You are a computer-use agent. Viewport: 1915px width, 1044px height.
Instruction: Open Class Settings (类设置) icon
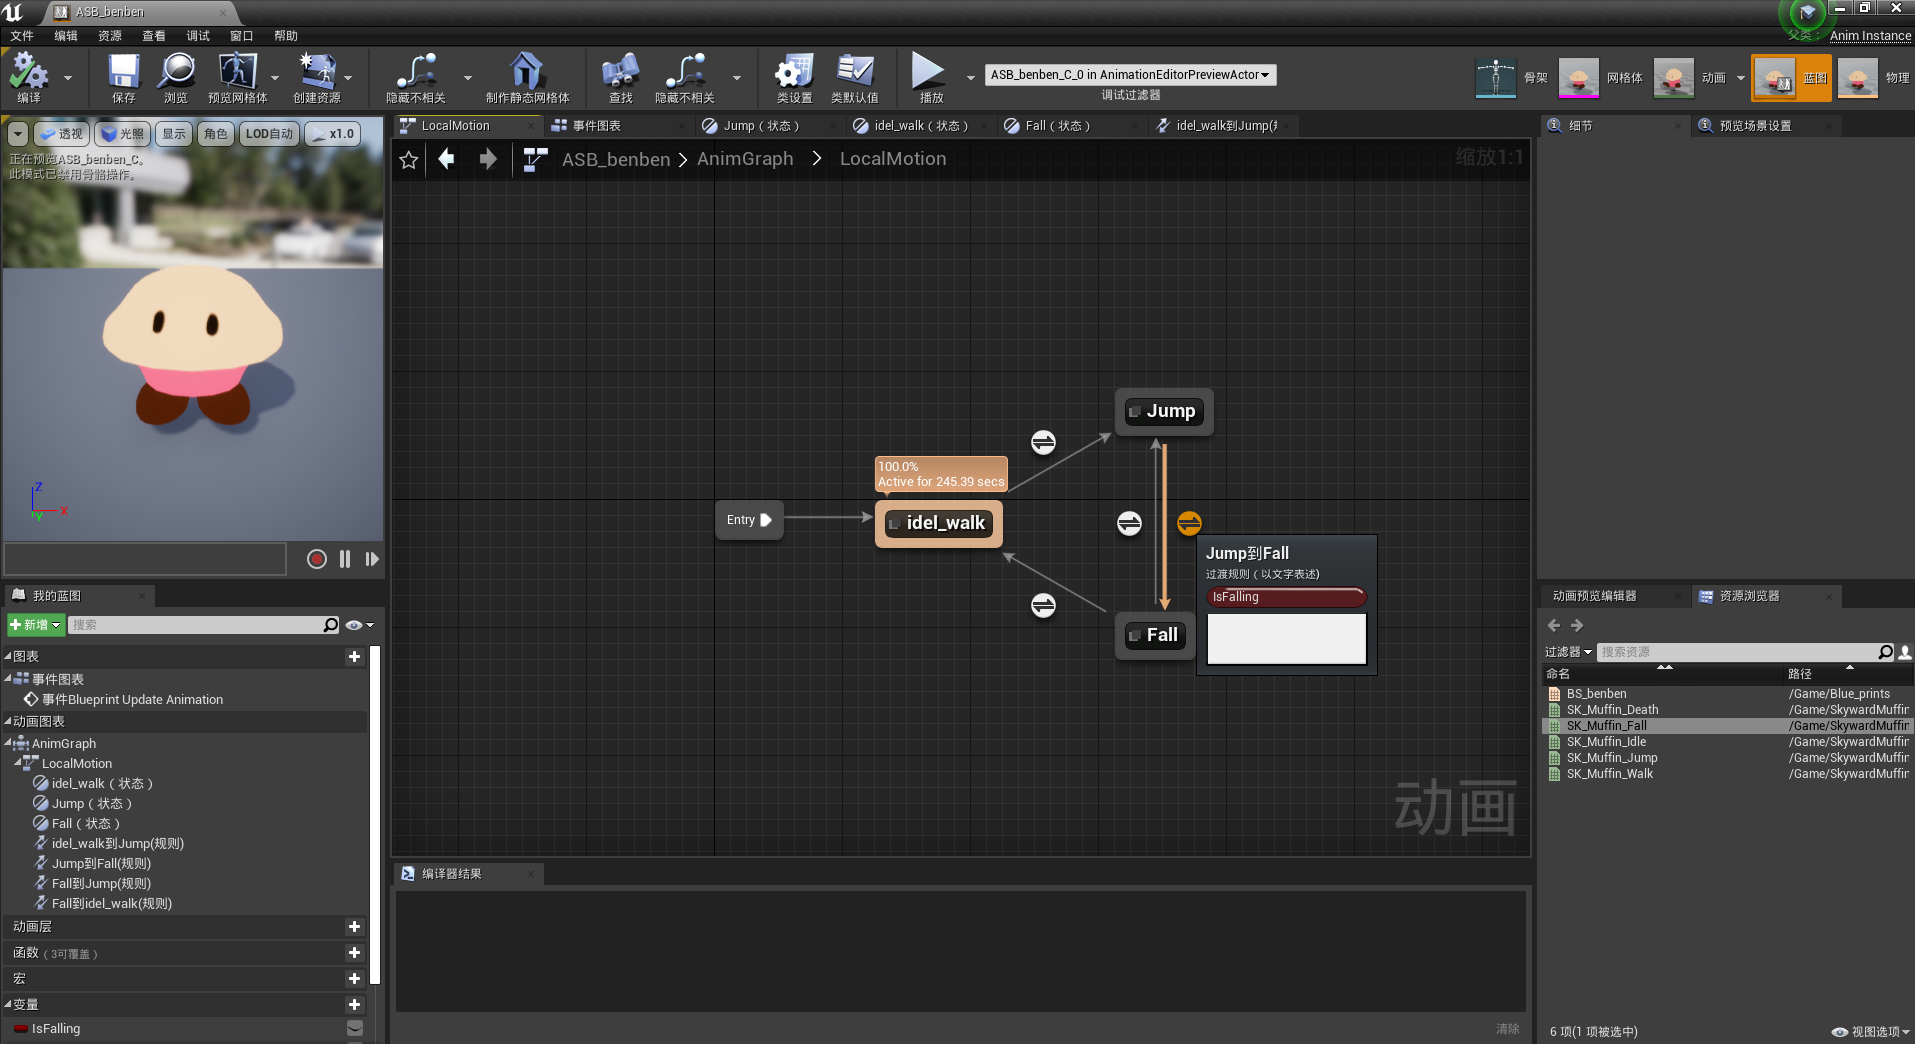(794, 76)
